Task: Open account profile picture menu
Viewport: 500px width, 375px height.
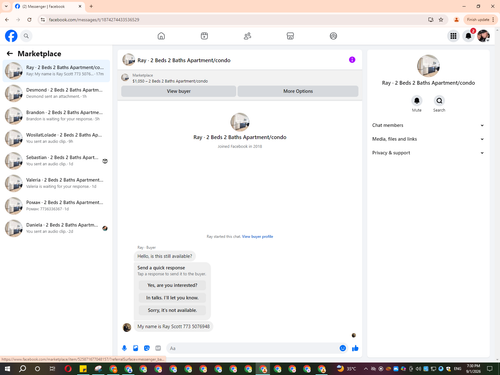Action: tap(483, 36)
